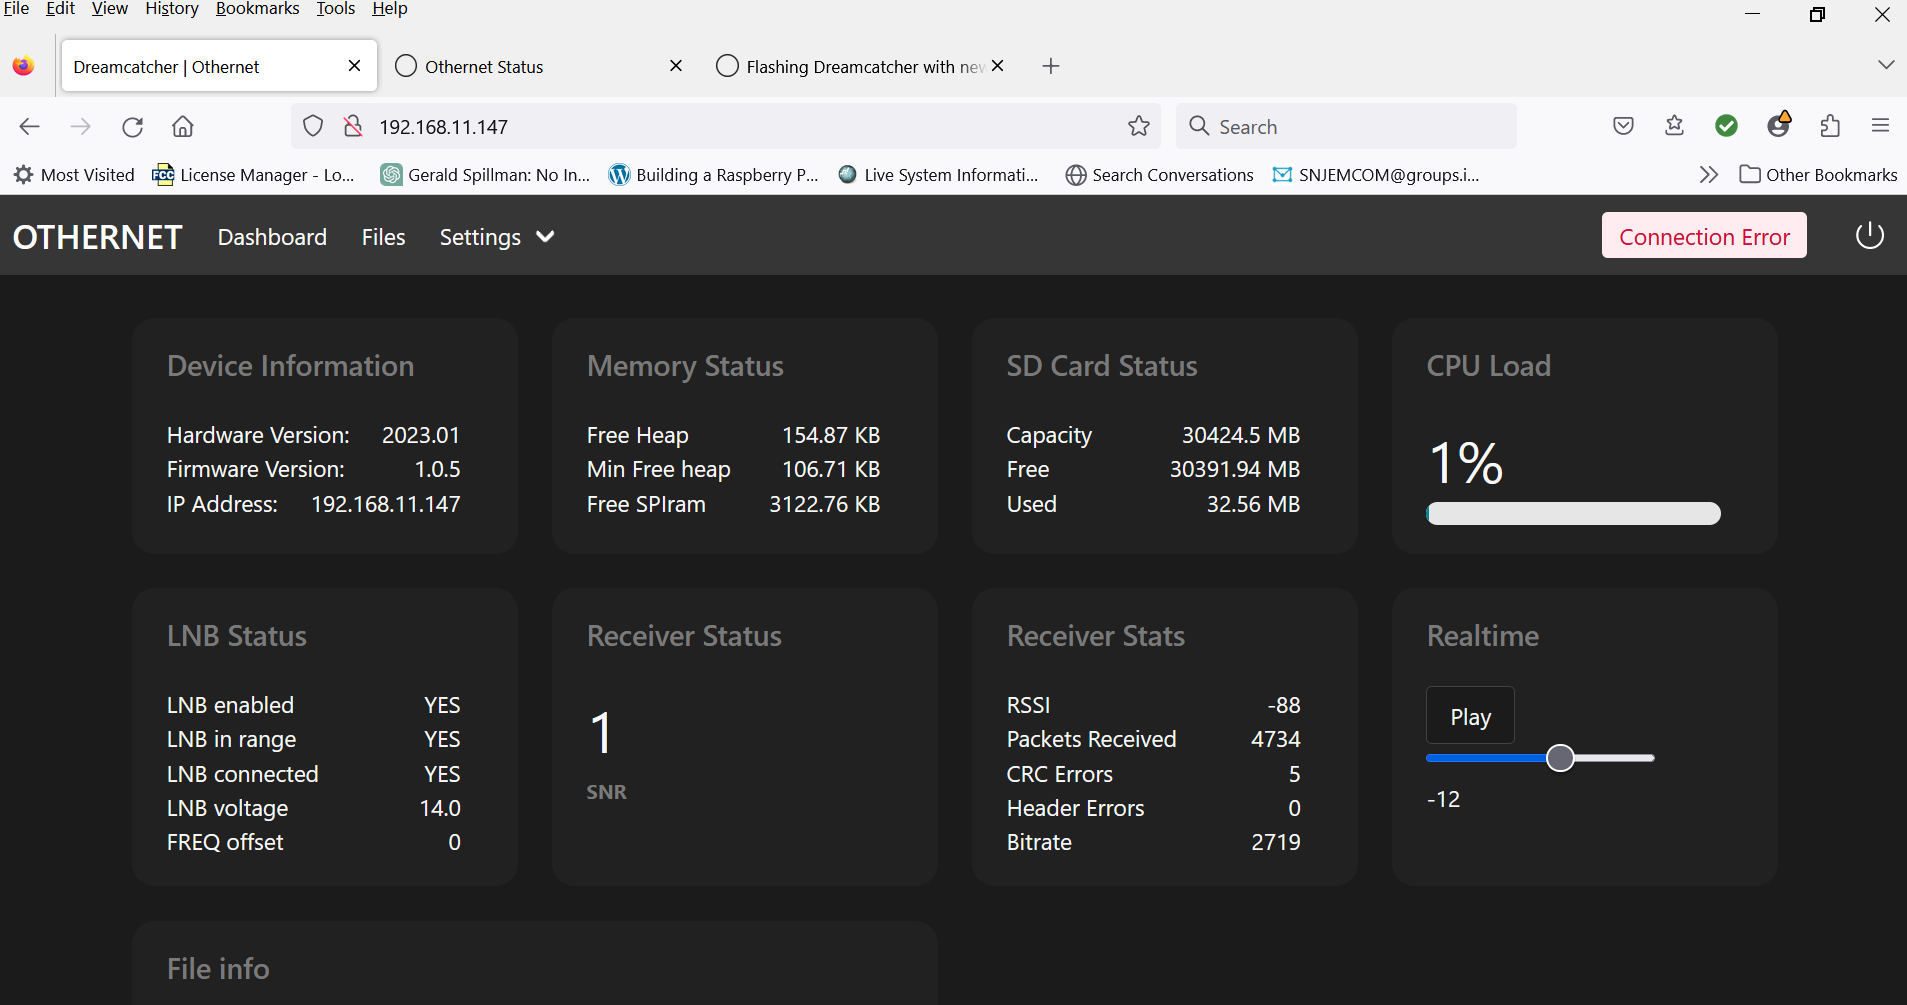Open Other Bookmarks folder
Screen dimensions: 1907x1005
(x=1818, y=175)
